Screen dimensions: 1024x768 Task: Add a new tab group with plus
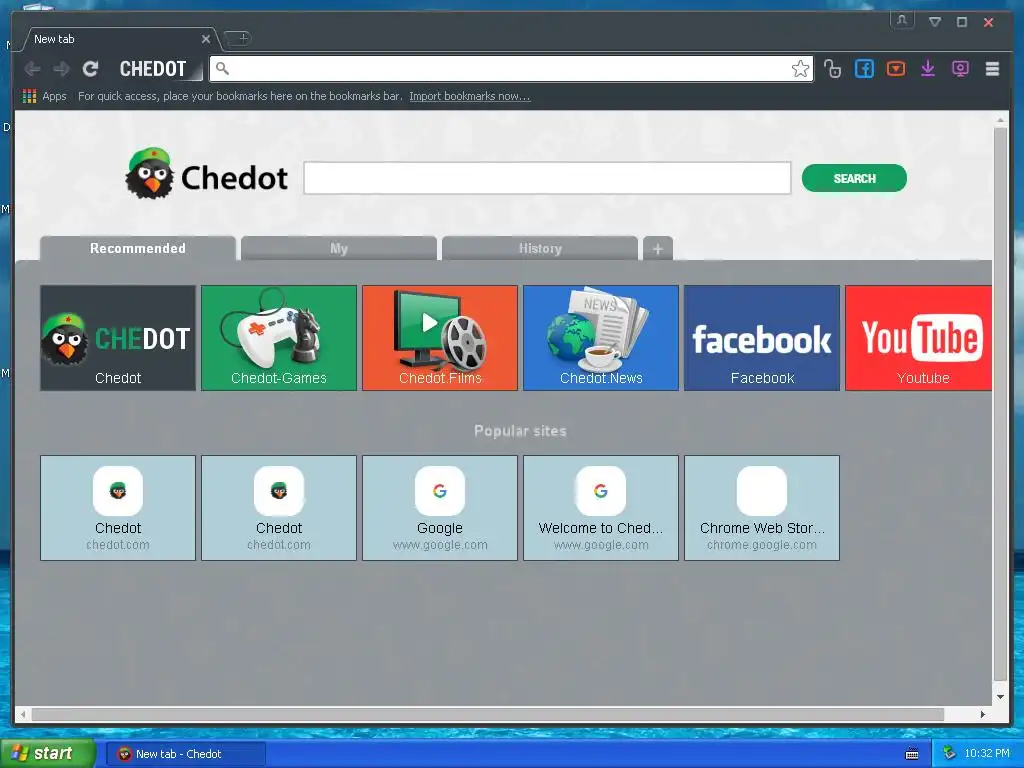(x=658, y=248)
